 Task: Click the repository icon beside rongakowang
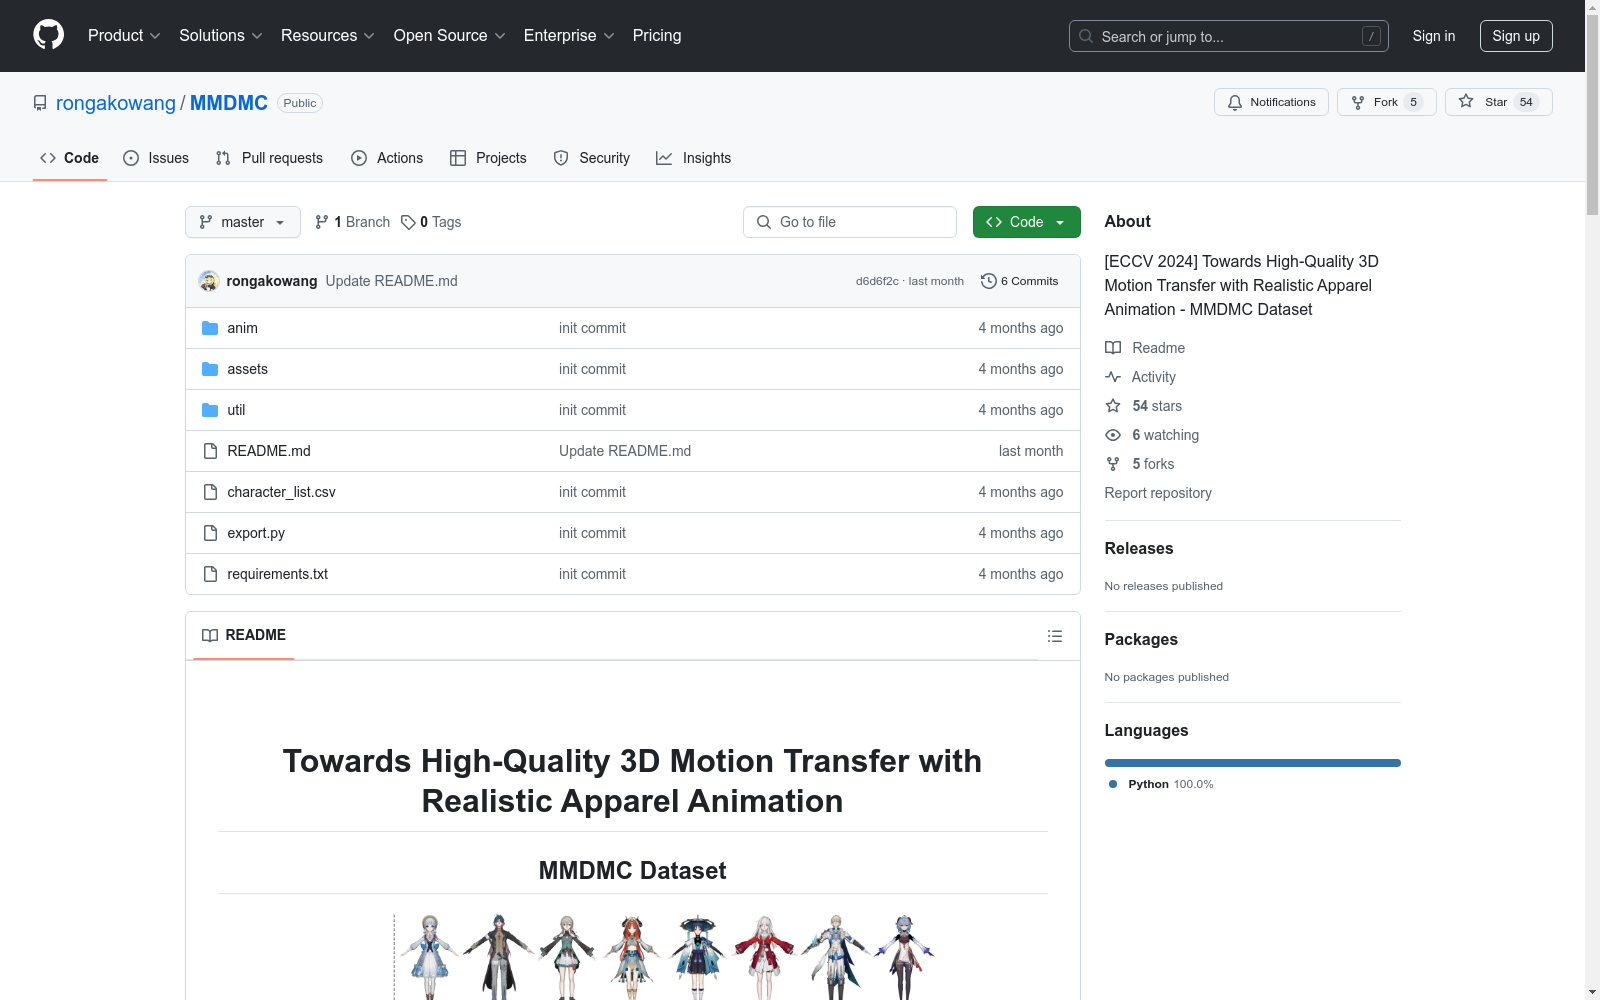[x=40, y=103]
